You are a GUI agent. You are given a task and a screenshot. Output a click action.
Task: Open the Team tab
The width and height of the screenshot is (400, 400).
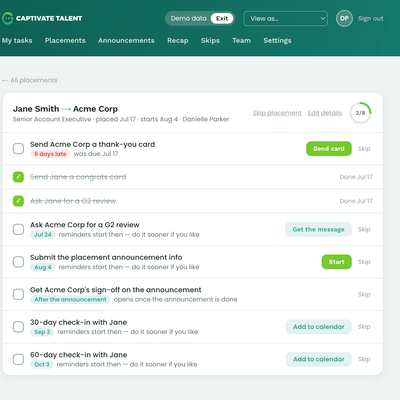tap(242, 40)
